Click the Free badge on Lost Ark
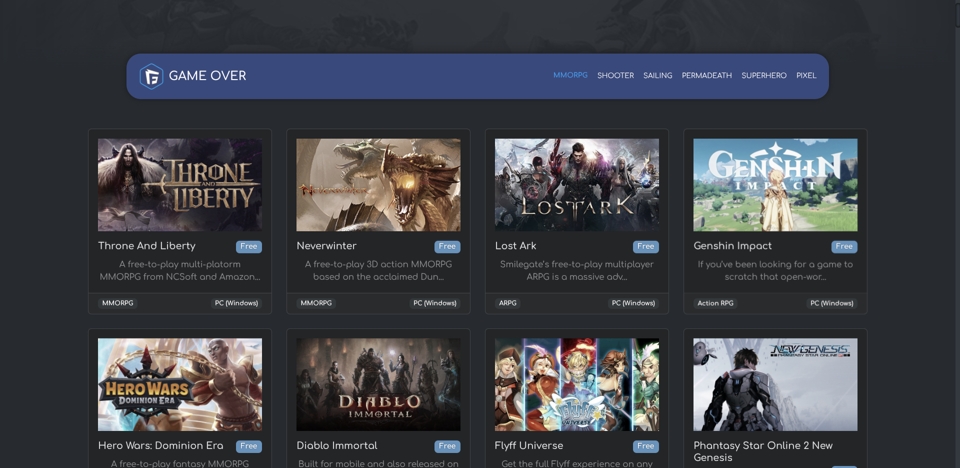The image size is (960, 468). [645, 246]
